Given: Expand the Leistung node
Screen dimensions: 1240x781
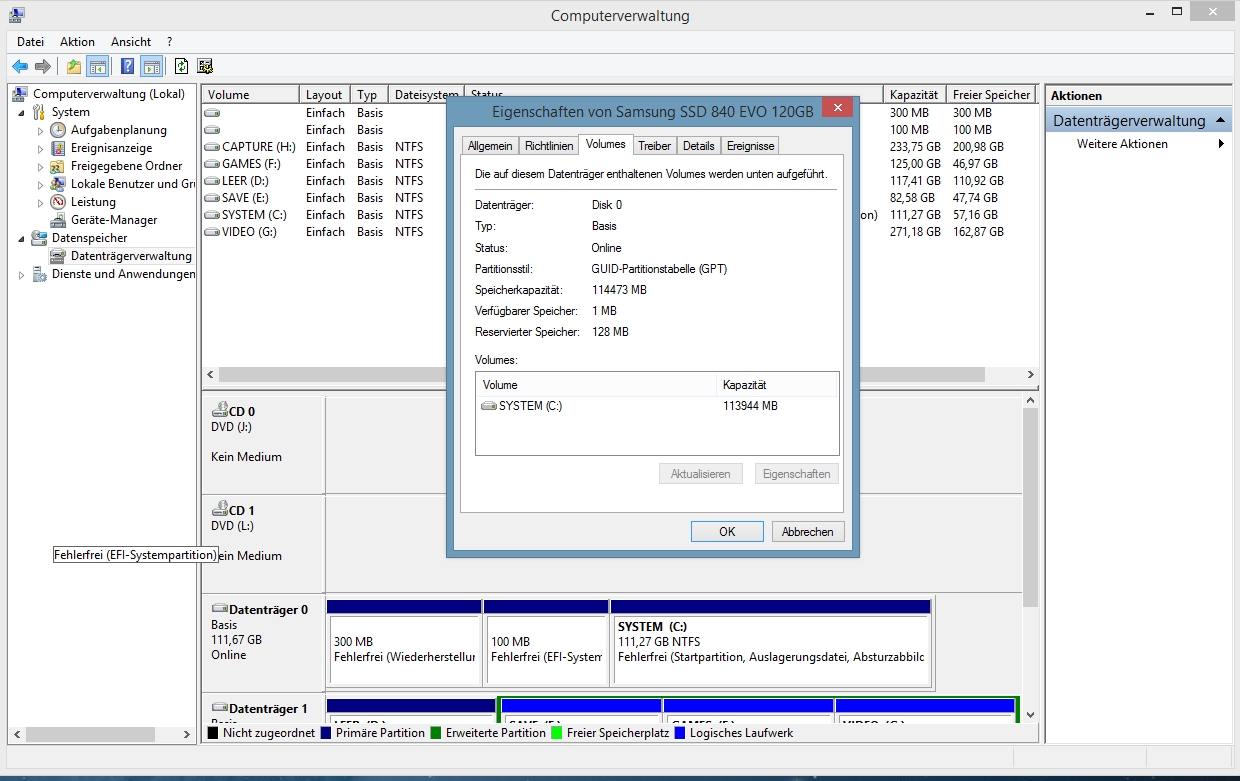Looking at the screenshot, I should pos(41,203).
